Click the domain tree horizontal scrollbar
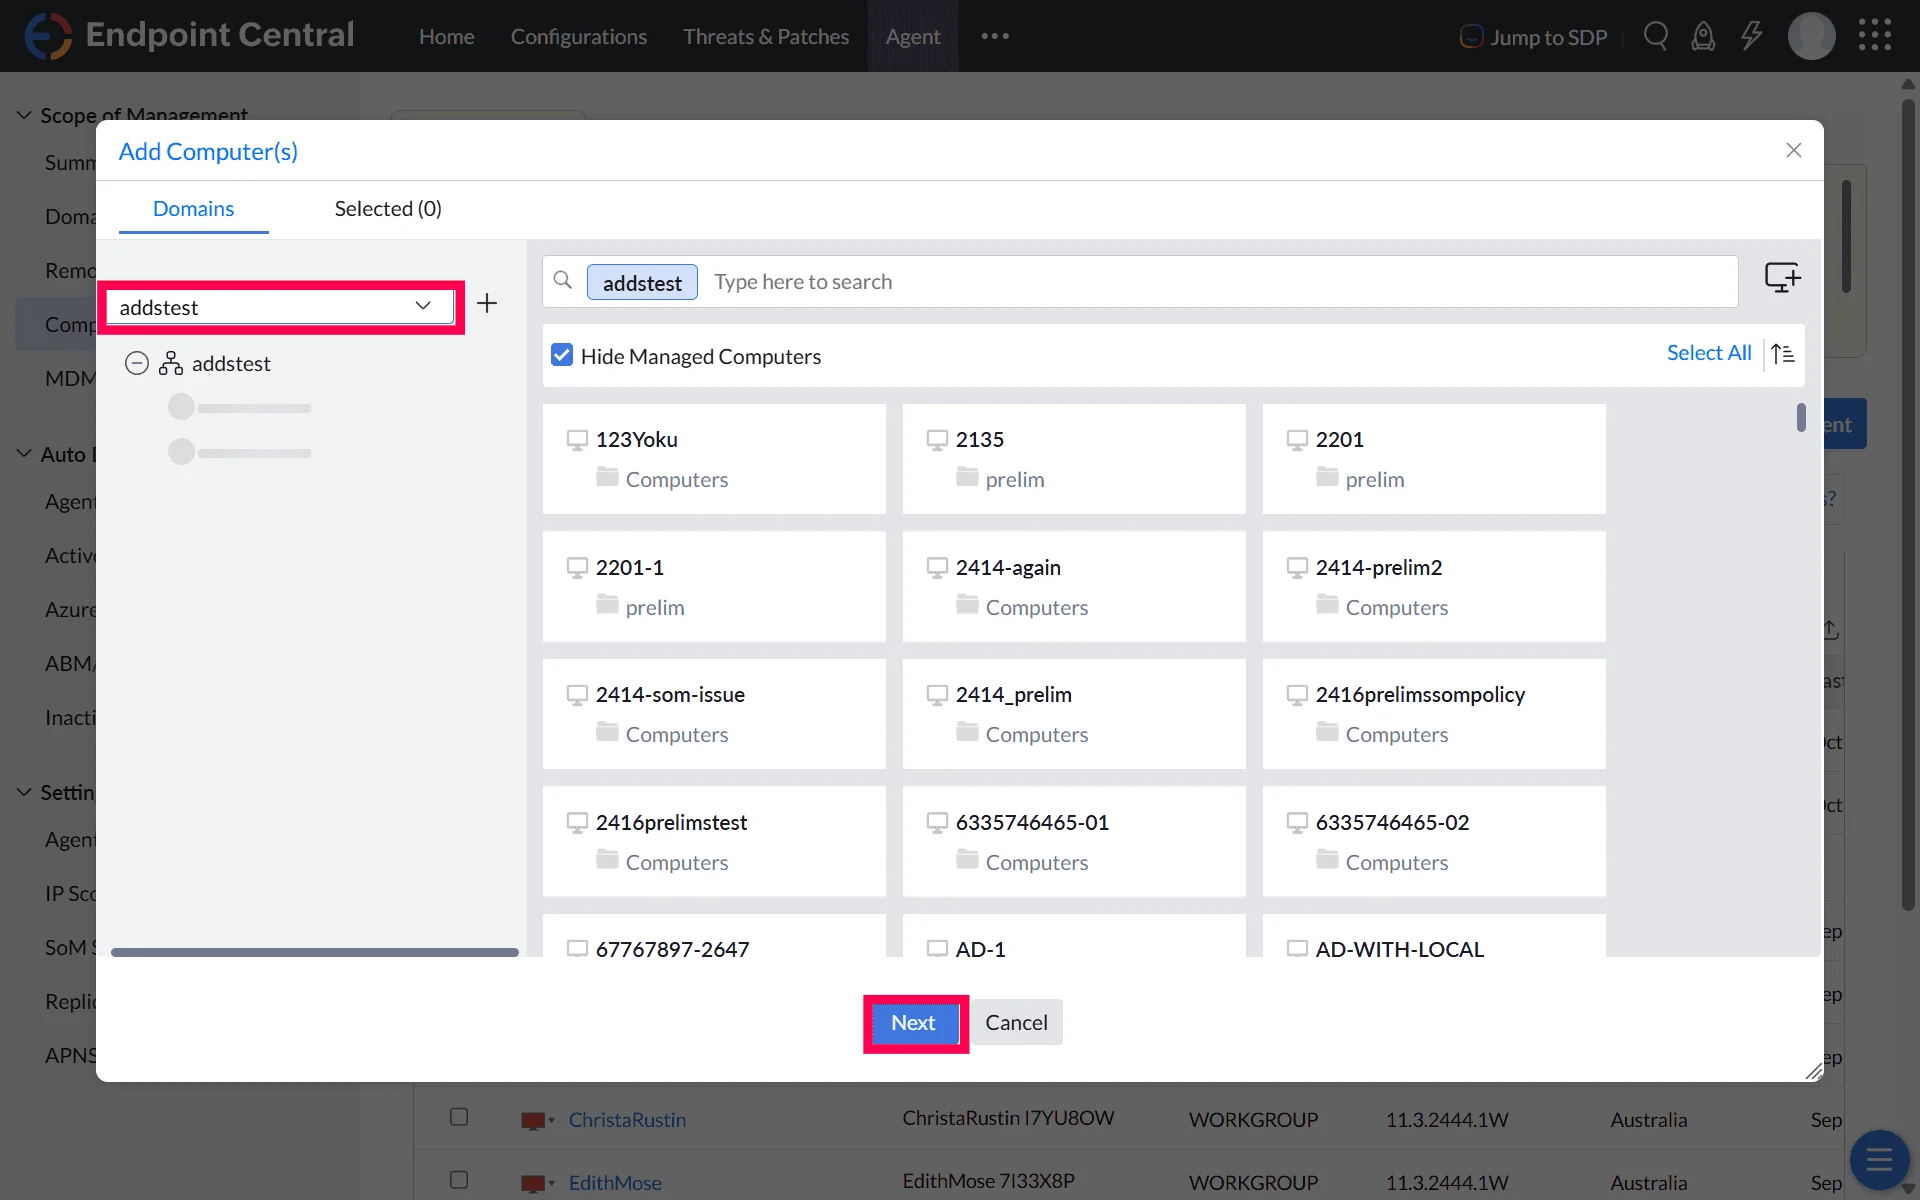Screen dimensions: 1920x1200 pyautogui.click(x=315, y=952)
